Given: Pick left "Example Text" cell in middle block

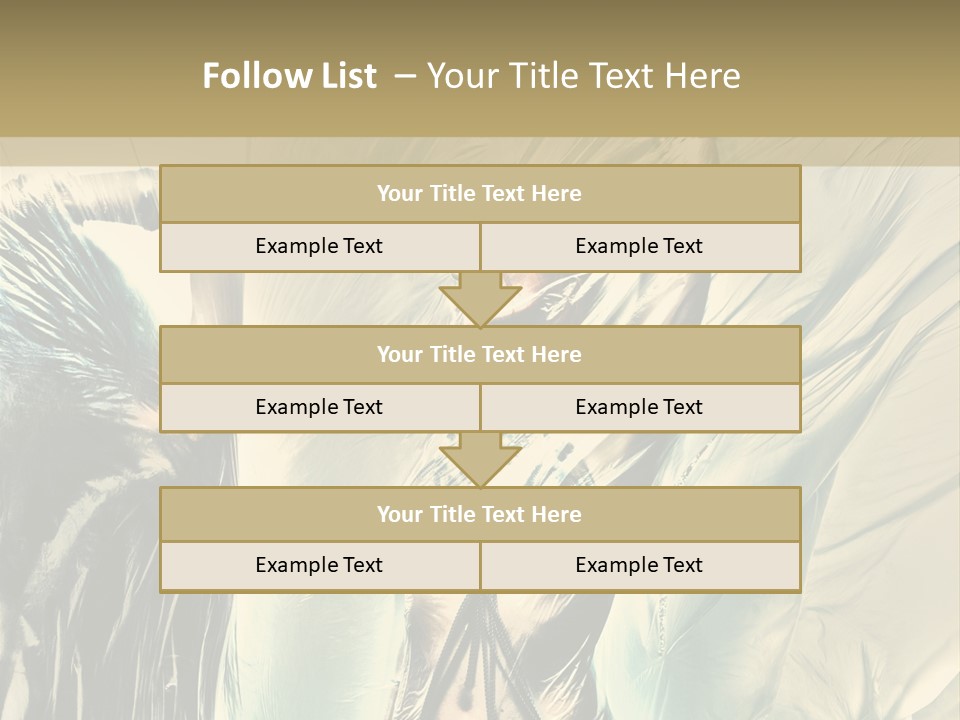Looking at the screenshot, I should (x=319, y=407).
